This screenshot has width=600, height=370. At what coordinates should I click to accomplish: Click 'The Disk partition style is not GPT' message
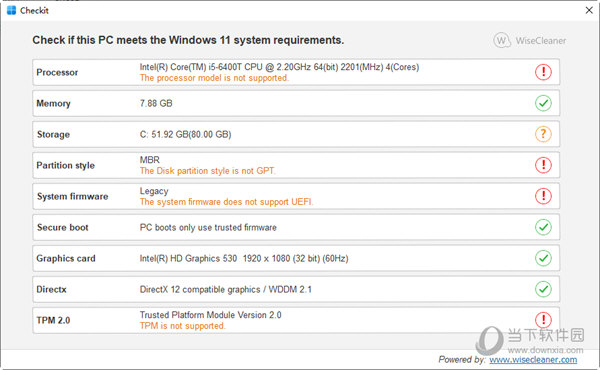coord(207,171)
